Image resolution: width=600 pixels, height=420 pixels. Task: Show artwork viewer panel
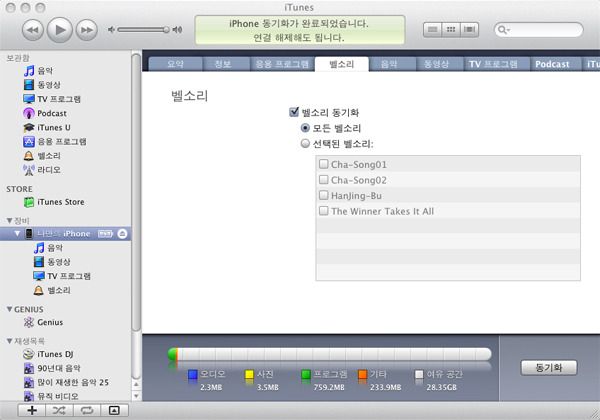[x=114, y=410]
